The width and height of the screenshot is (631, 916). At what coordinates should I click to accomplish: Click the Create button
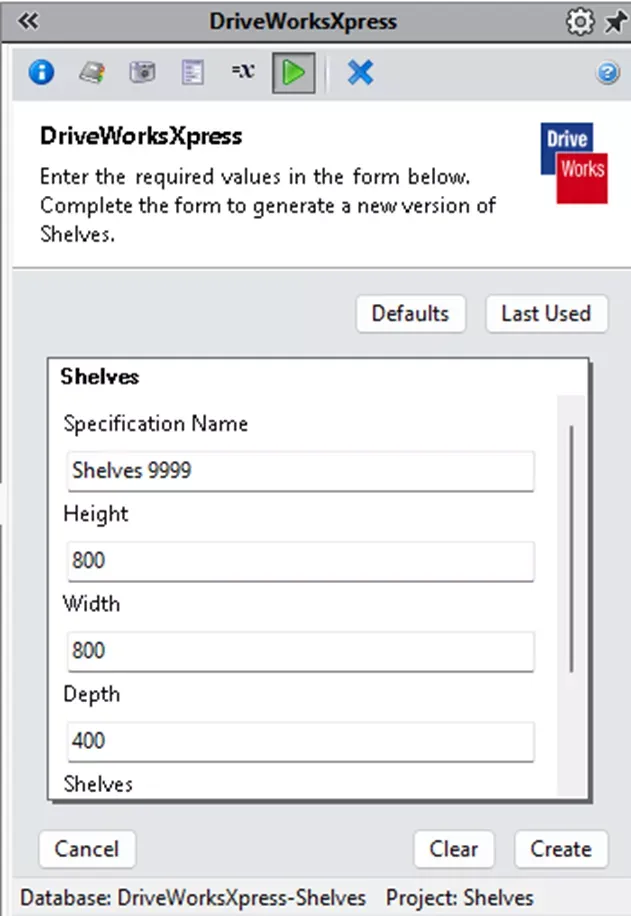click(561, 849)
